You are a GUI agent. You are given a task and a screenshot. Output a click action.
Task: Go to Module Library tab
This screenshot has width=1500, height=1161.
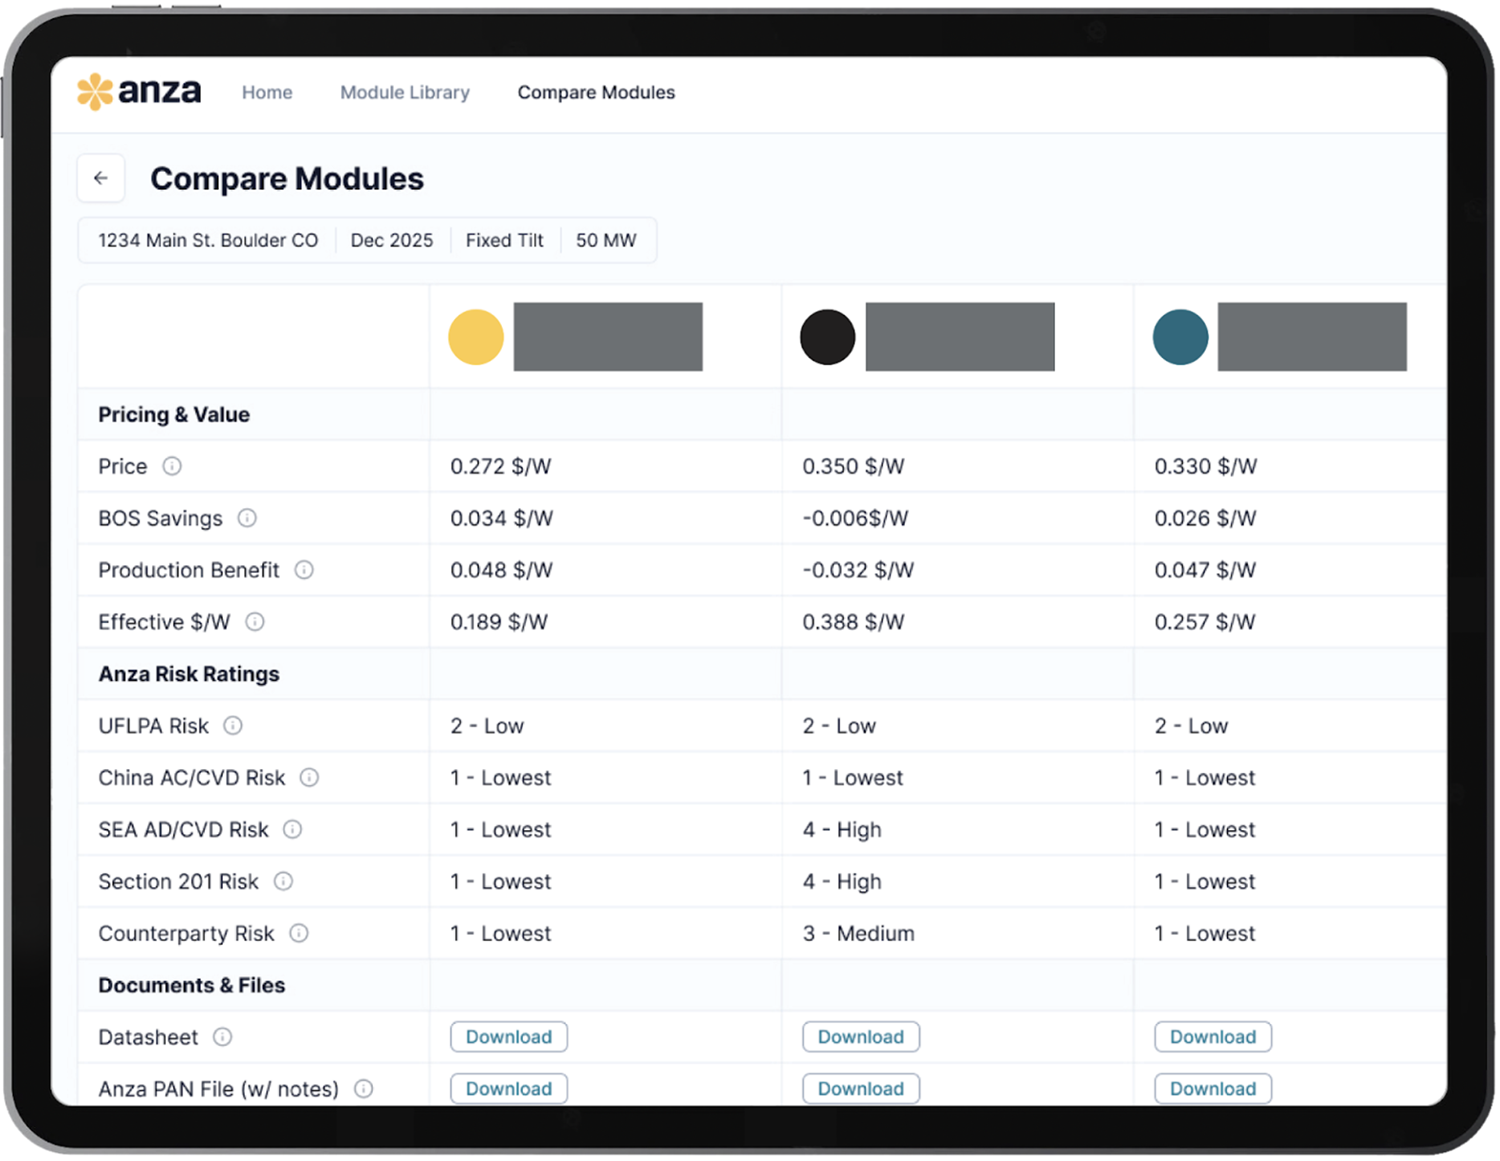pos(405,92)
